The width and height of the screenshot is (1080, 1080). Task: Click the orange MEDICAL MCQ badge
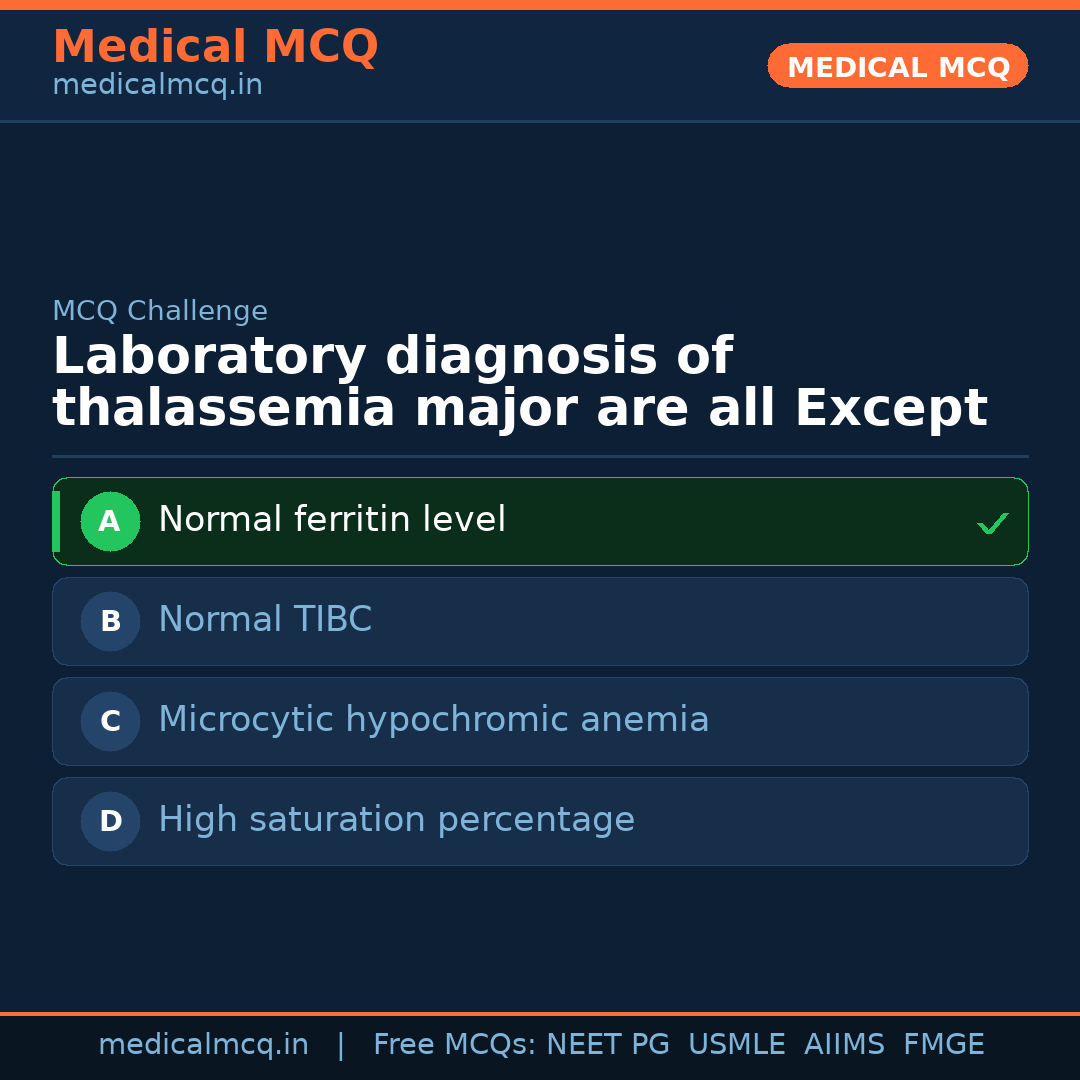point(897,66)
